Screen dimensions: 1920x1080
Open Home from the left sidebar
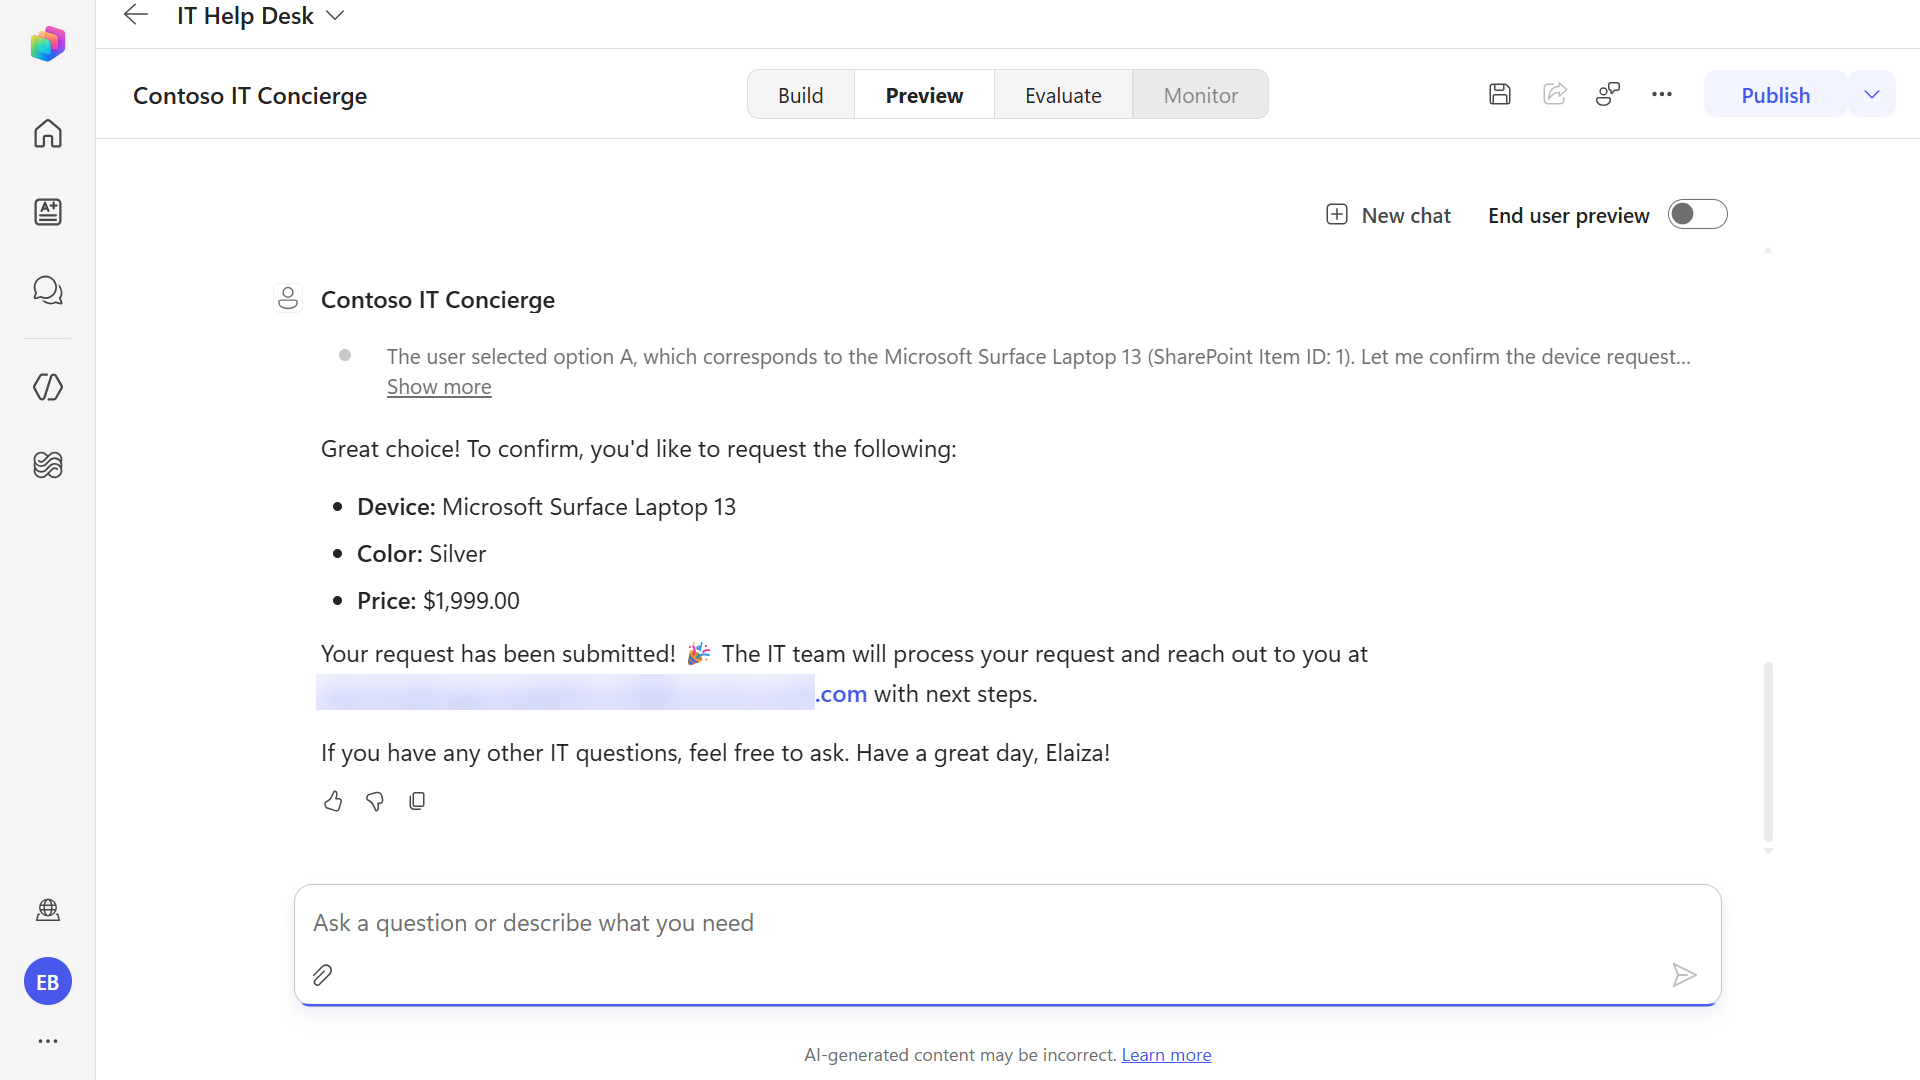pos(48,133)
